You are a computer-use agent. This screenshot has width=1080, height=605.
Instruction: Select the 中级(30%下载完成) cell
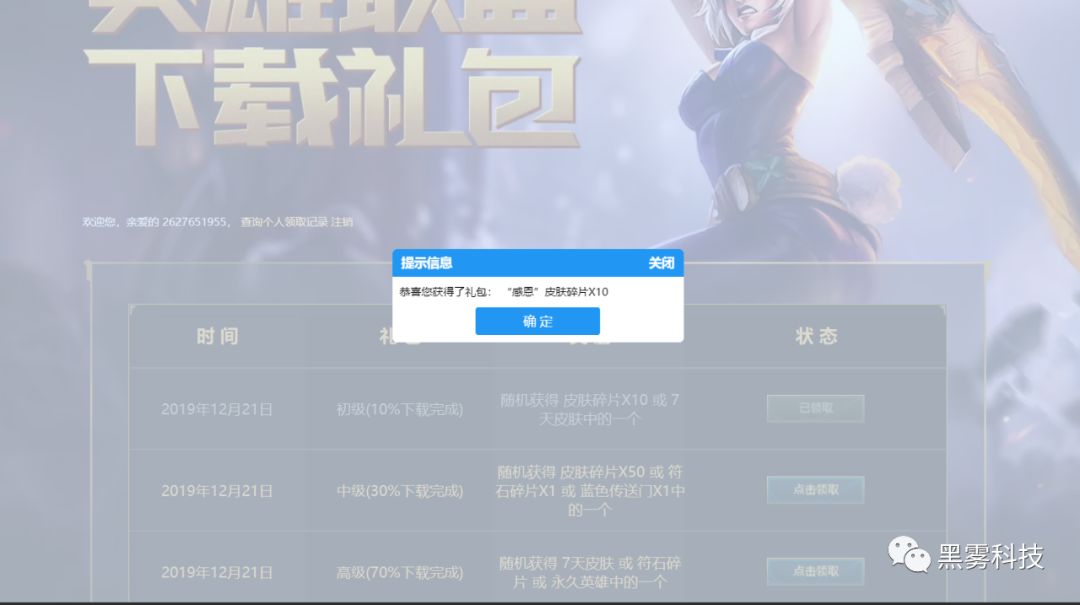click(399, 491)
